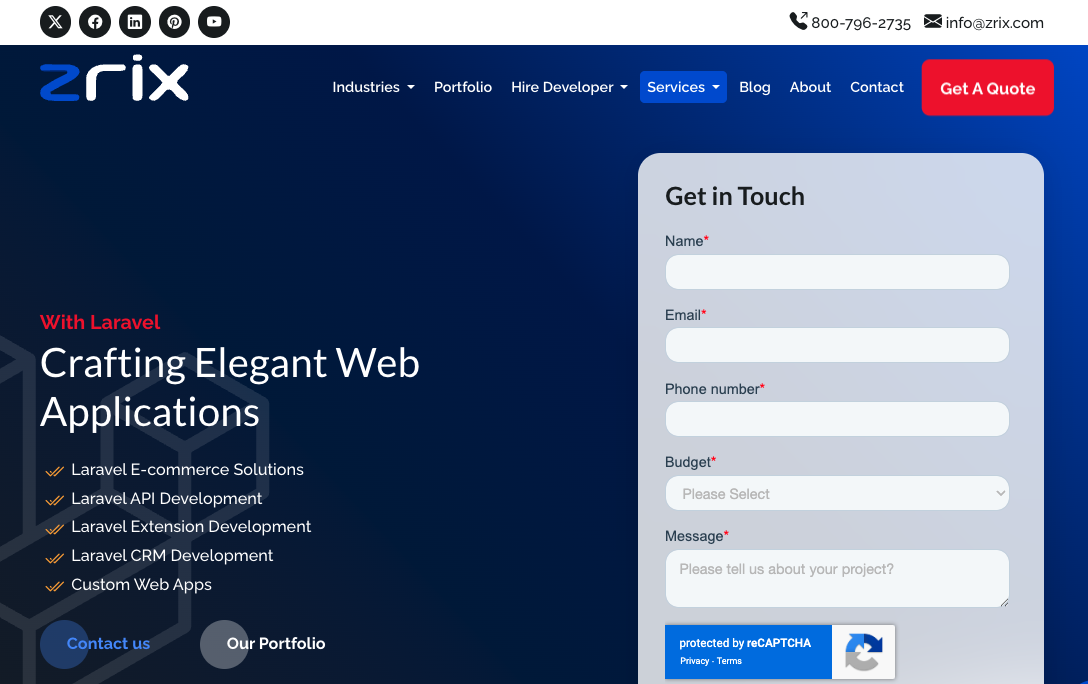Click the checkmark beside Custom Web Apps
This screenshot has width=1088, height=684.
pyautogui.click(x=55, y=587)
